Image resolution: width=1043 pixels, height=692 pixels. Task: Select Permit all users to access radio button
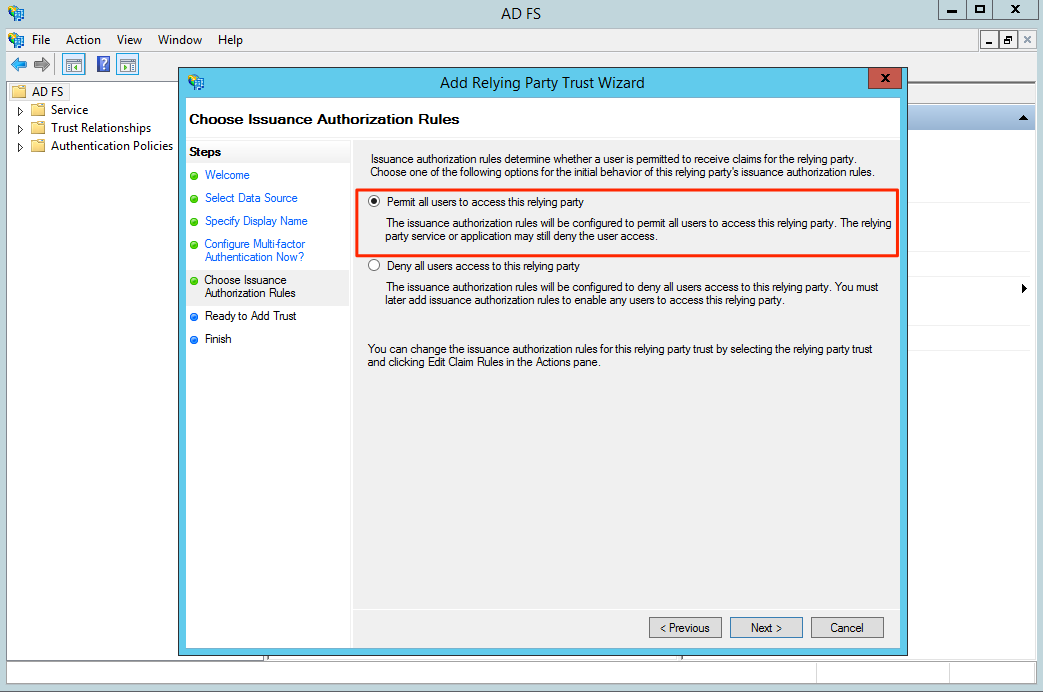(374, 201)
